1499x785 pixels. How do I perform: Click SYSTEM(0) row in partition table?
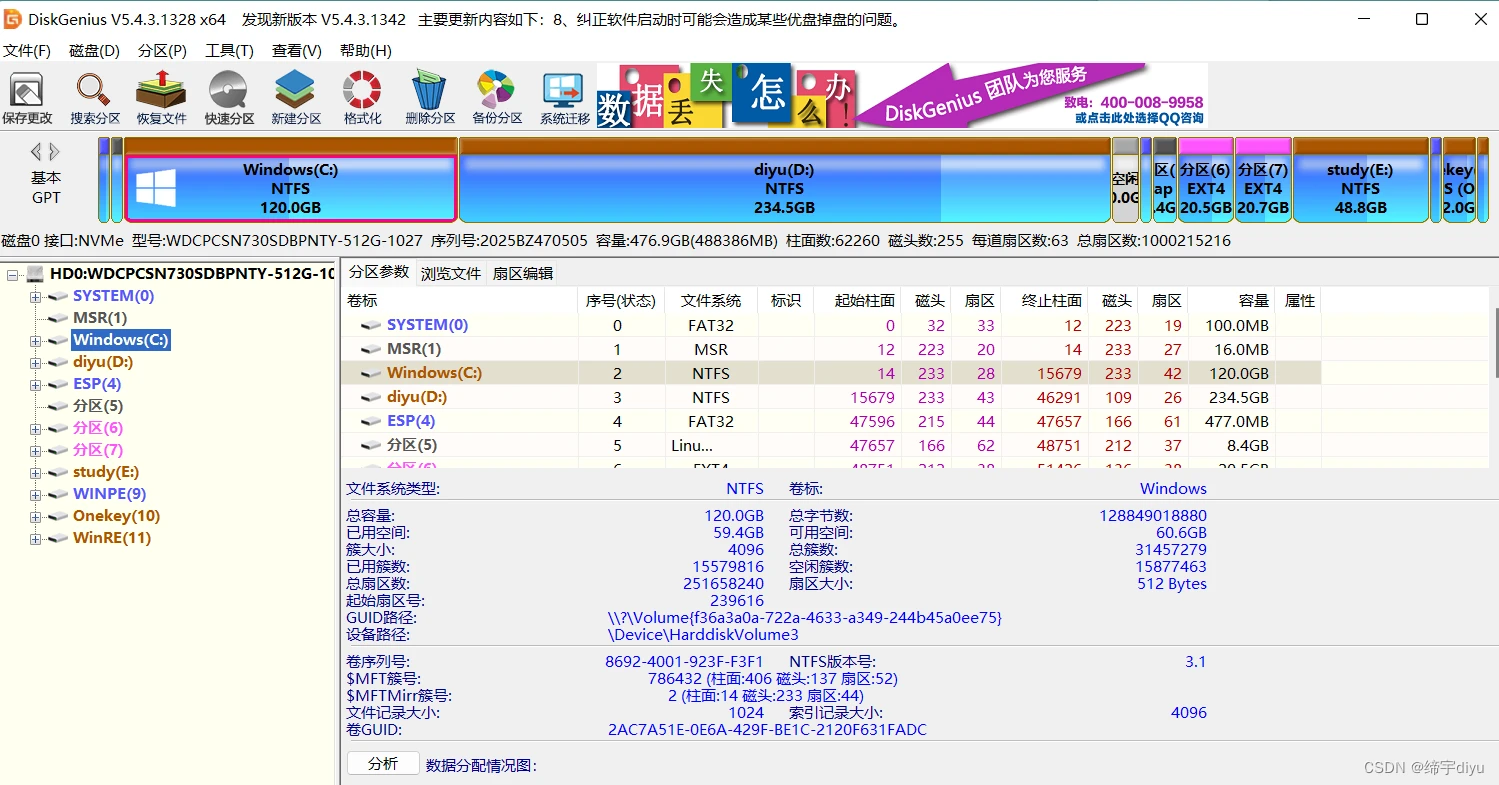pyautogui.click(x=831, y=325)
